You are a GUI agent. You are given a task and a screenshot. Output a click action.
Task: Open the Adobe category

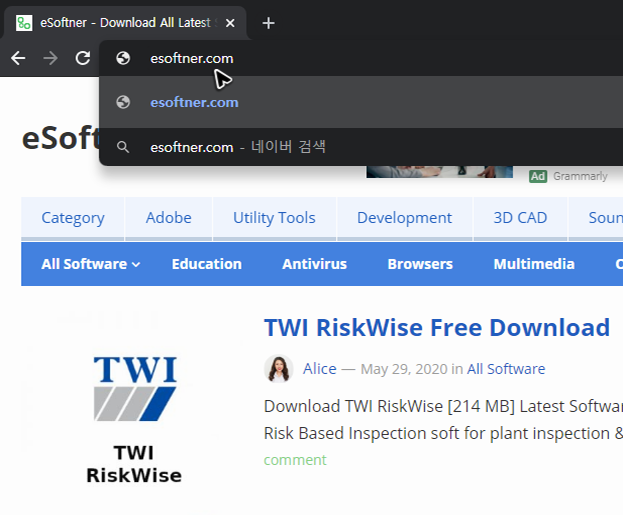(x=168, y=218)
